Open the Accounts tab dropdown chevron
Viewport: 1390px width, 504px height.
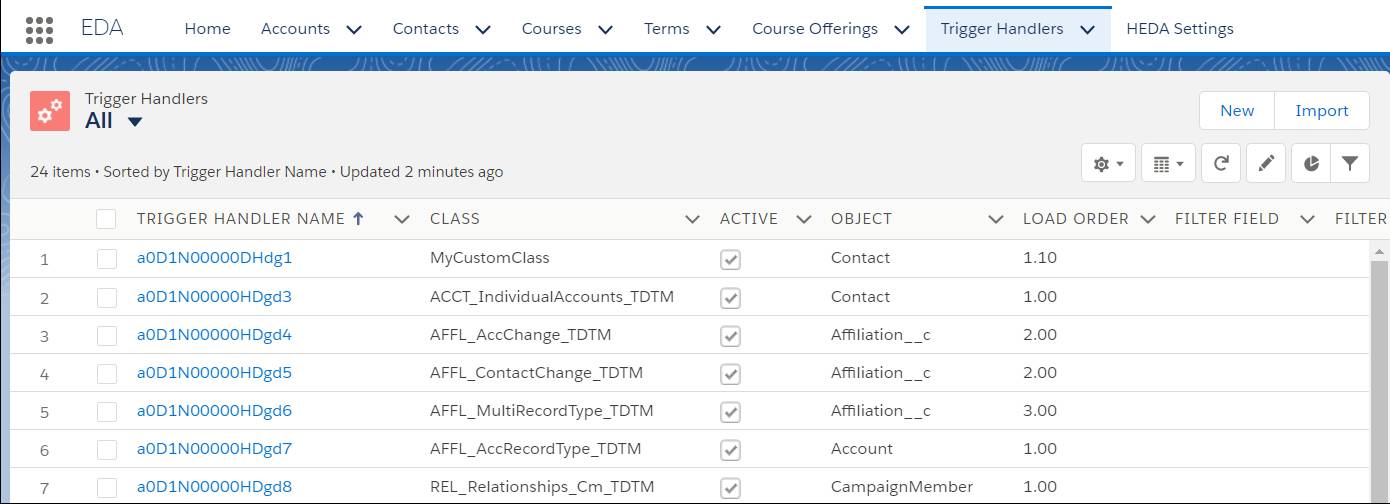click(x=354, y=29)
